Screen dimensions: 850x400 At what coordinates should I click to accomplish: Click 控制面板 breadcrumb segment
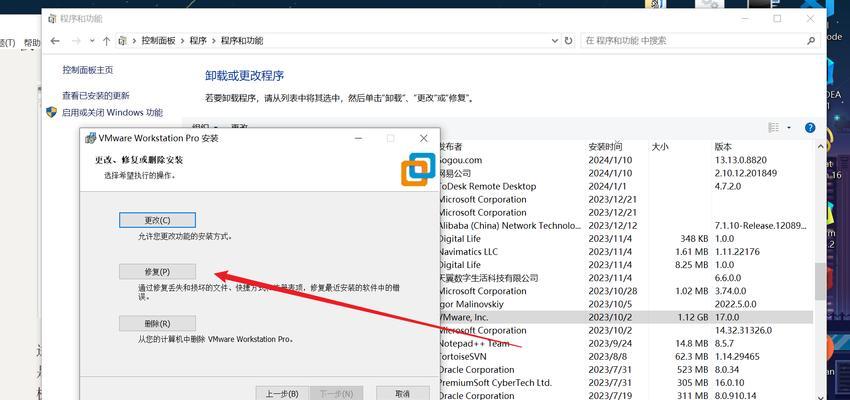coord(158,41)
